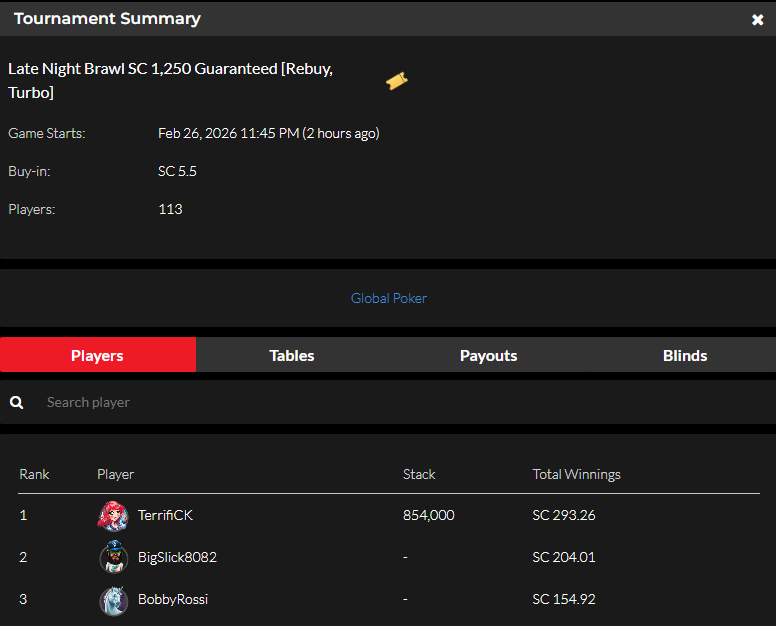776x626 pixels.
Task: Click the Players count 113
Action: pos(170,209)
